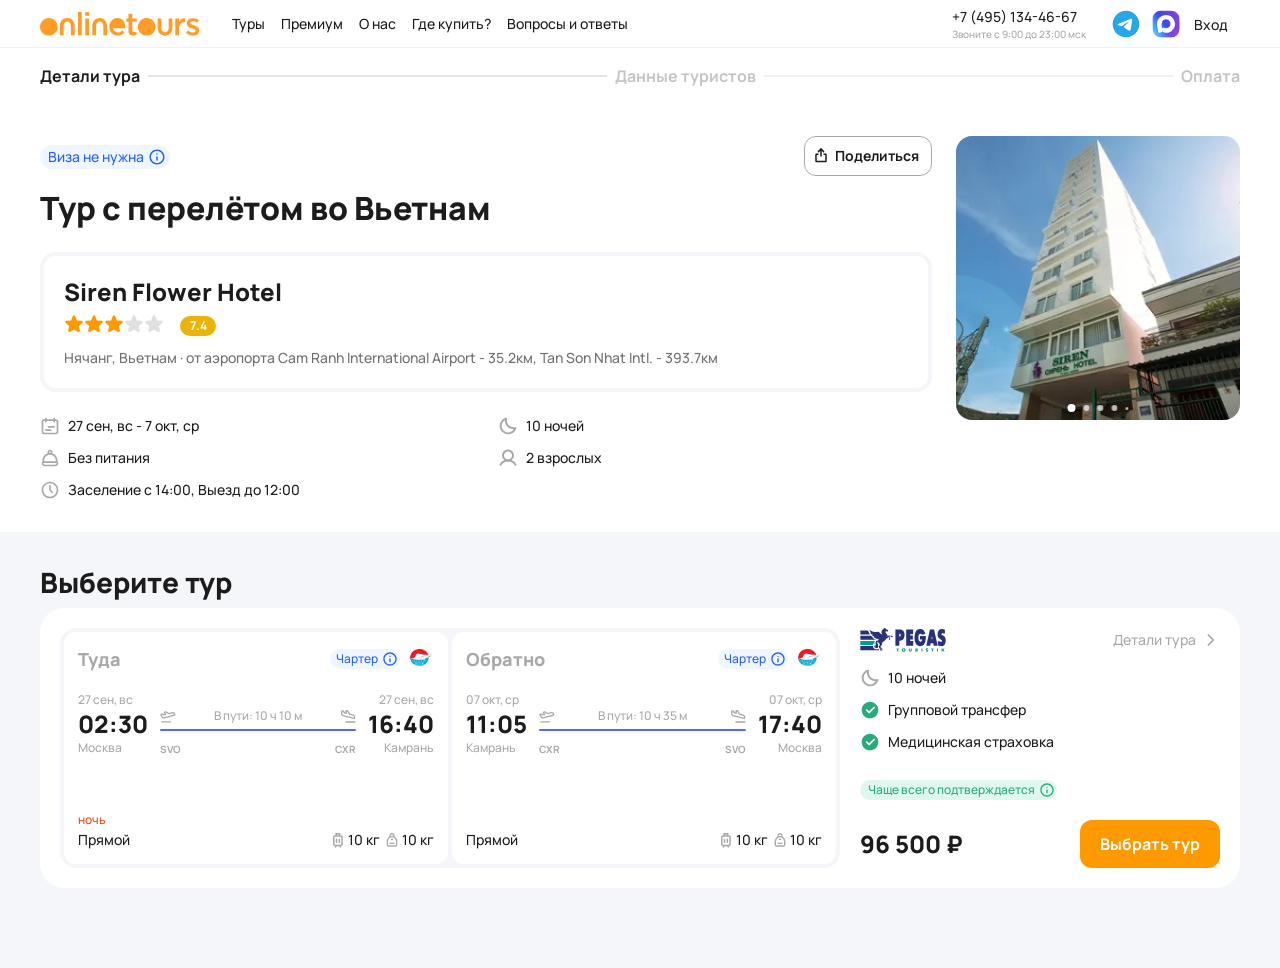Screen dimensions: 1280x968
Task: Click the Вход login link
Action: [1210, 25]
